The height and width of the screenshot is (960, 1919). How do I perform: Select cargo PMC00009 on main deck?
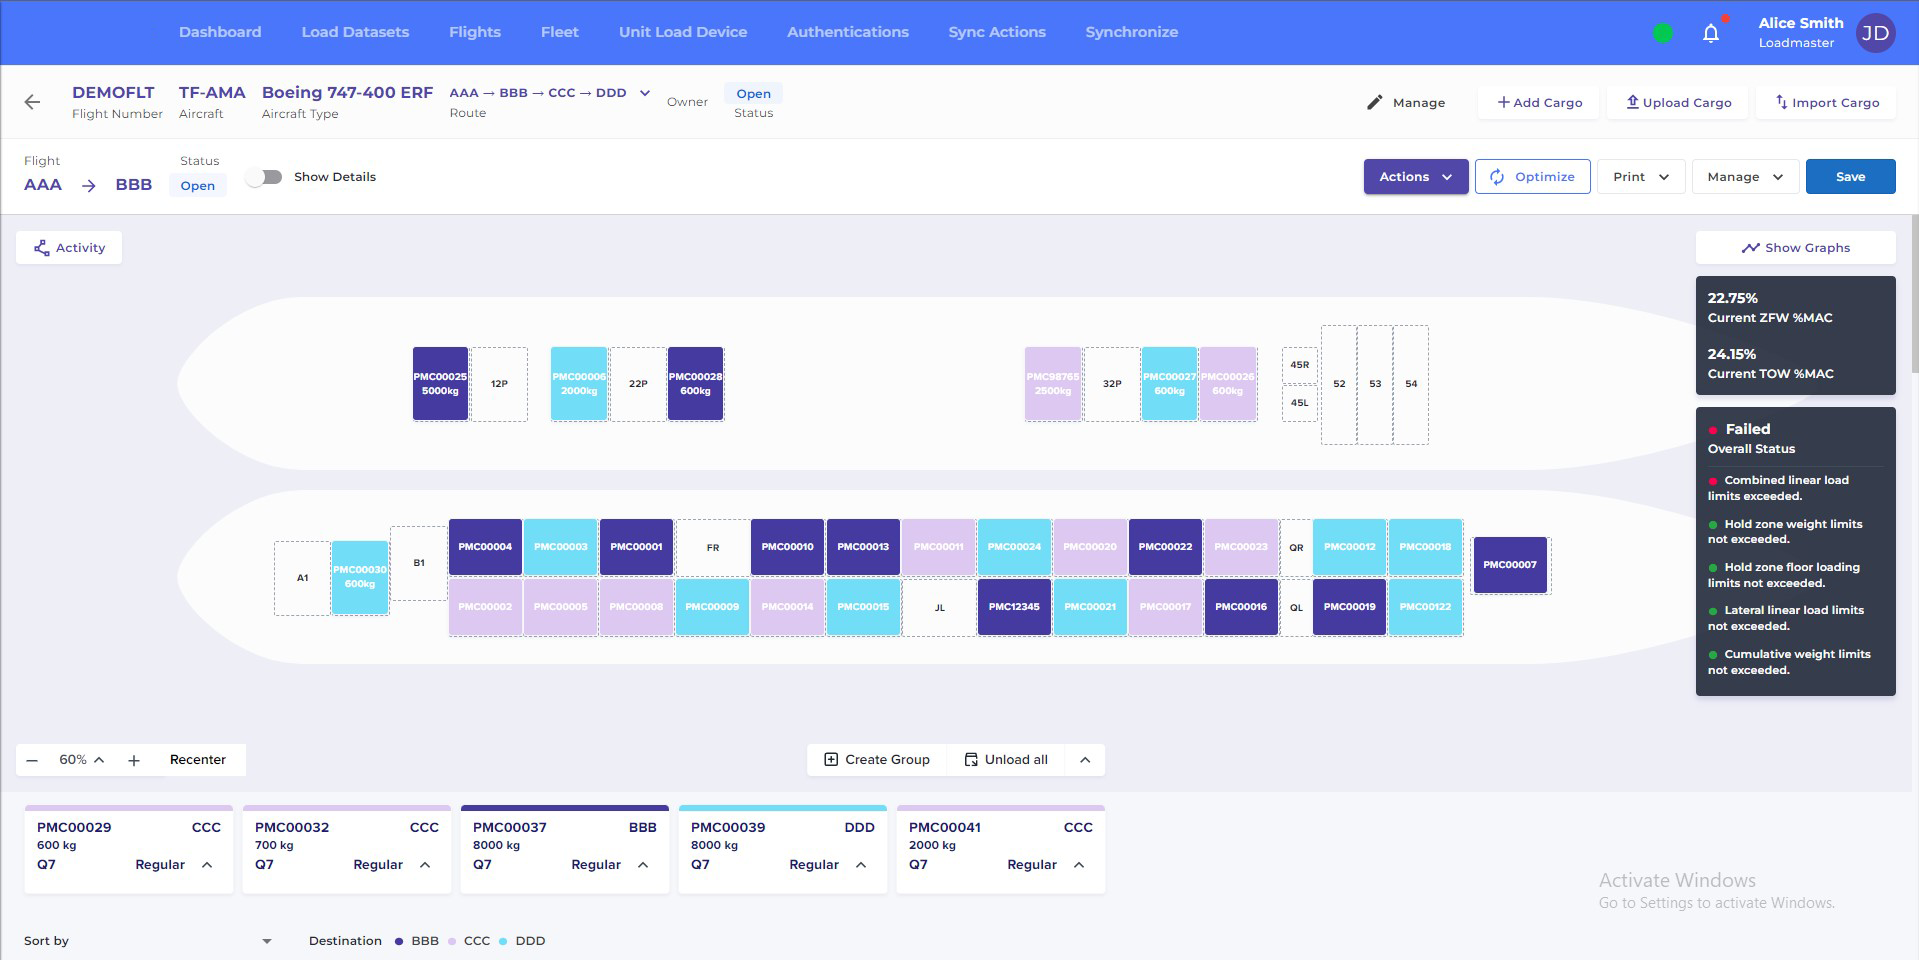712,607
